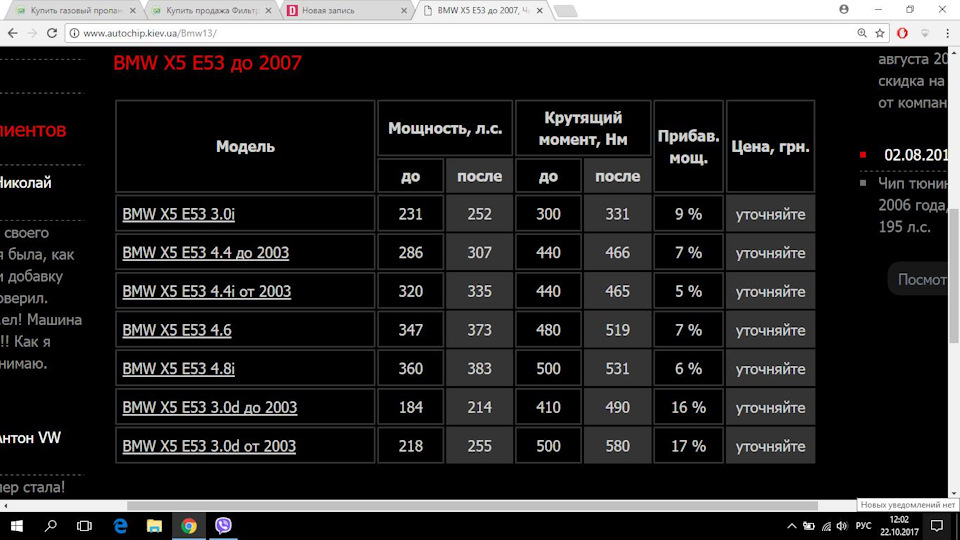Open link BMW X5 E53 3.0d до 2003
Image resolution: width=960 pixels, height=540 pixels.
(209, 407)
